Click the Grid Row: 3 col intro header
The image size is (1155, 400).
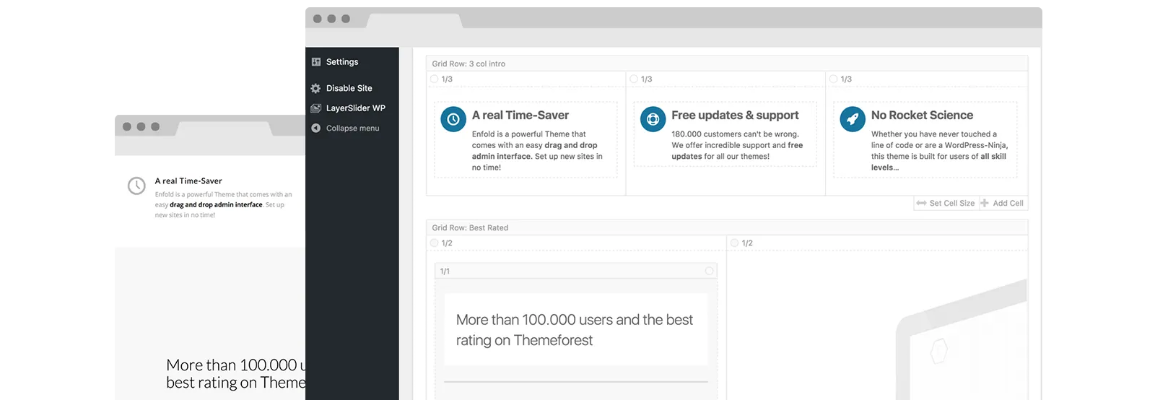(x=469, y=64)
